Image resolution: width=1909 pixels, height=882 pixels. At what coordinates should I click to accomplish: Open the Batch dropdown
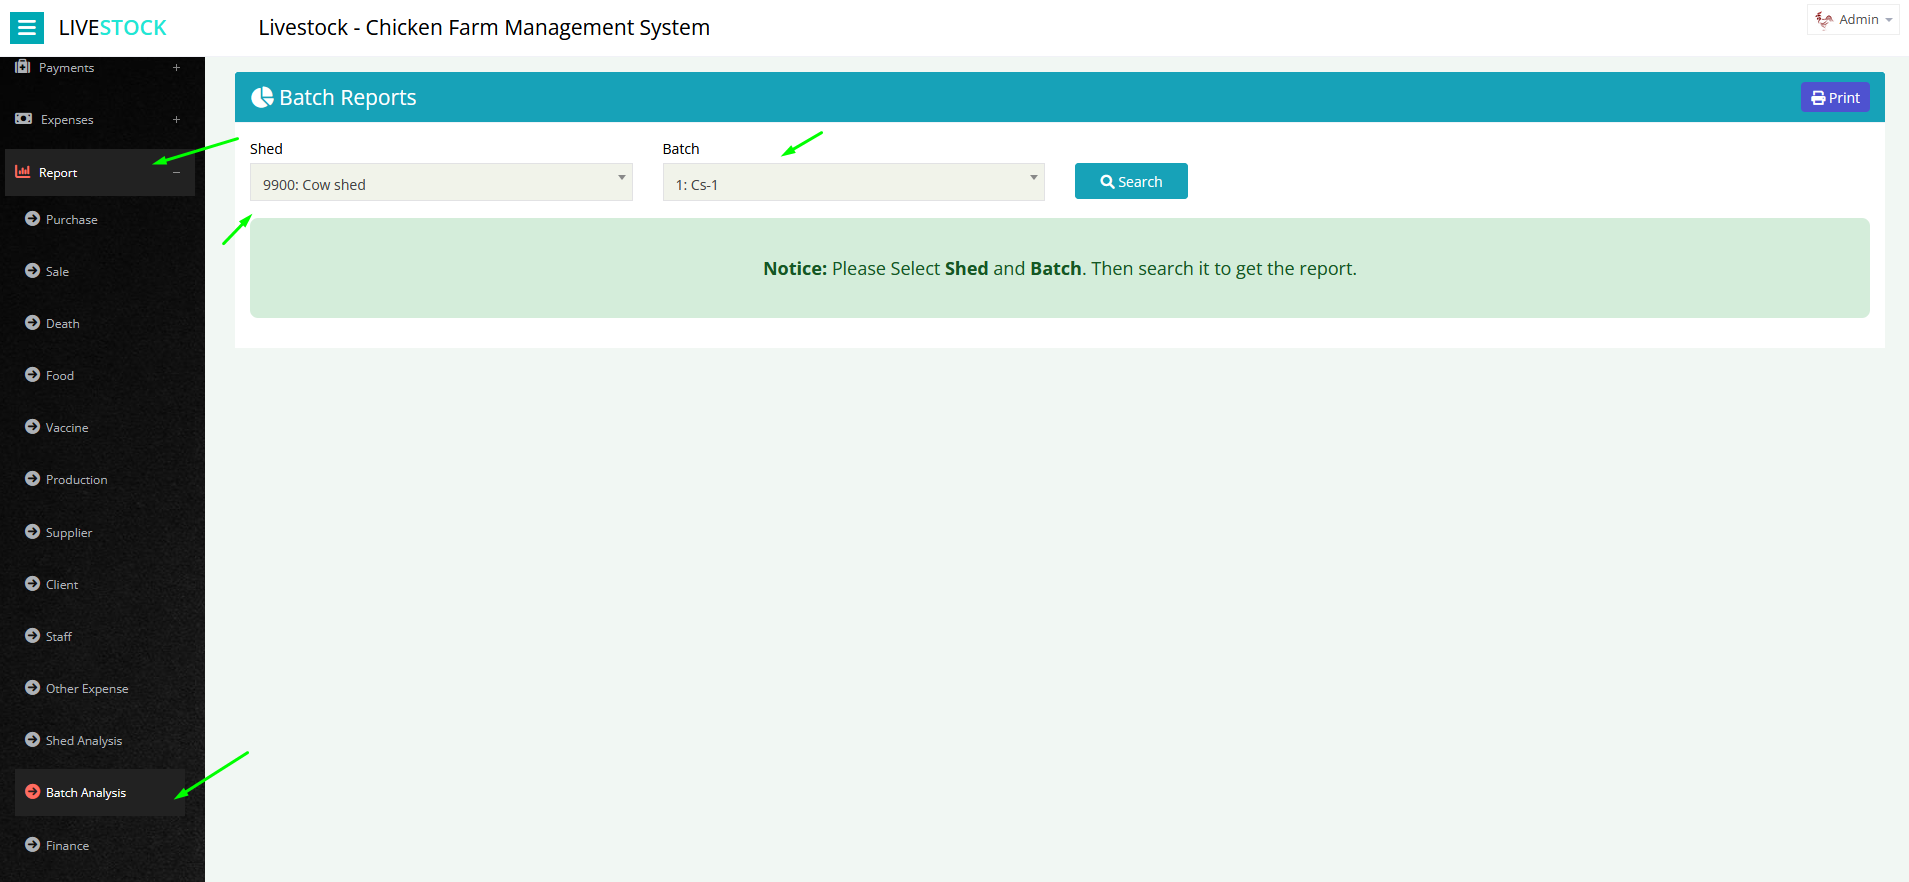coord(853,183)
